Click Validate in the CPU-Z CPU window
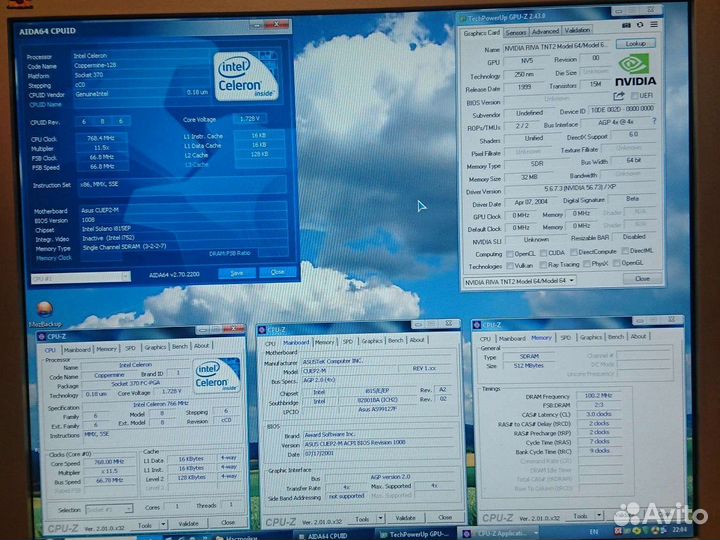This screenshot has width=720, height=540. point(188,523)
